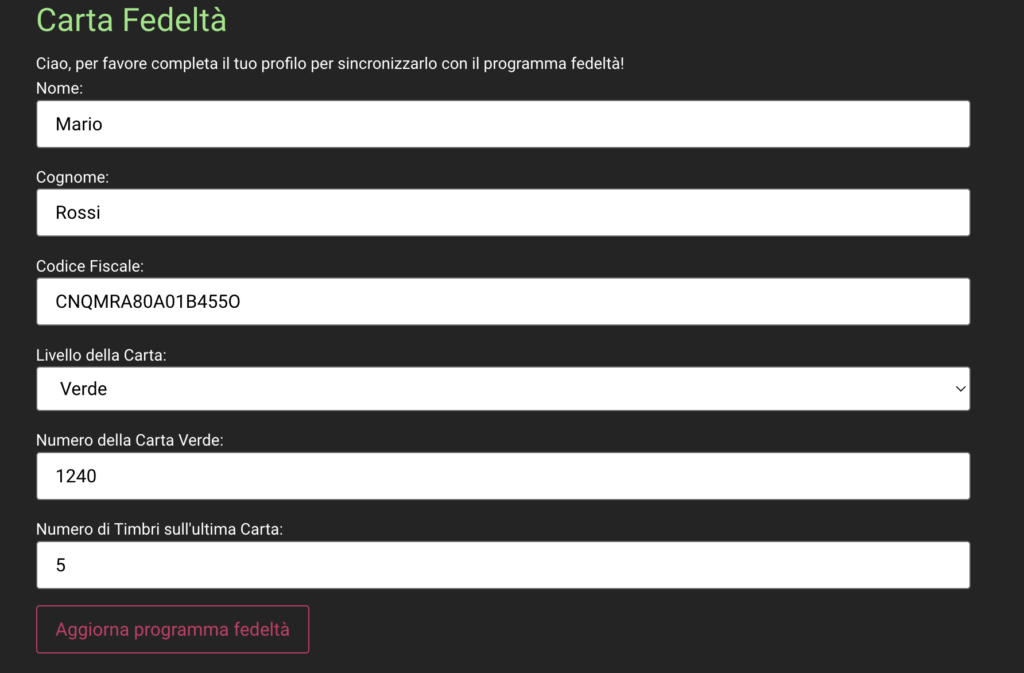The width and height of the screenshot is (1024, 673).
Task: Click the "Nome:" label
Action: [x=59, y=88]
